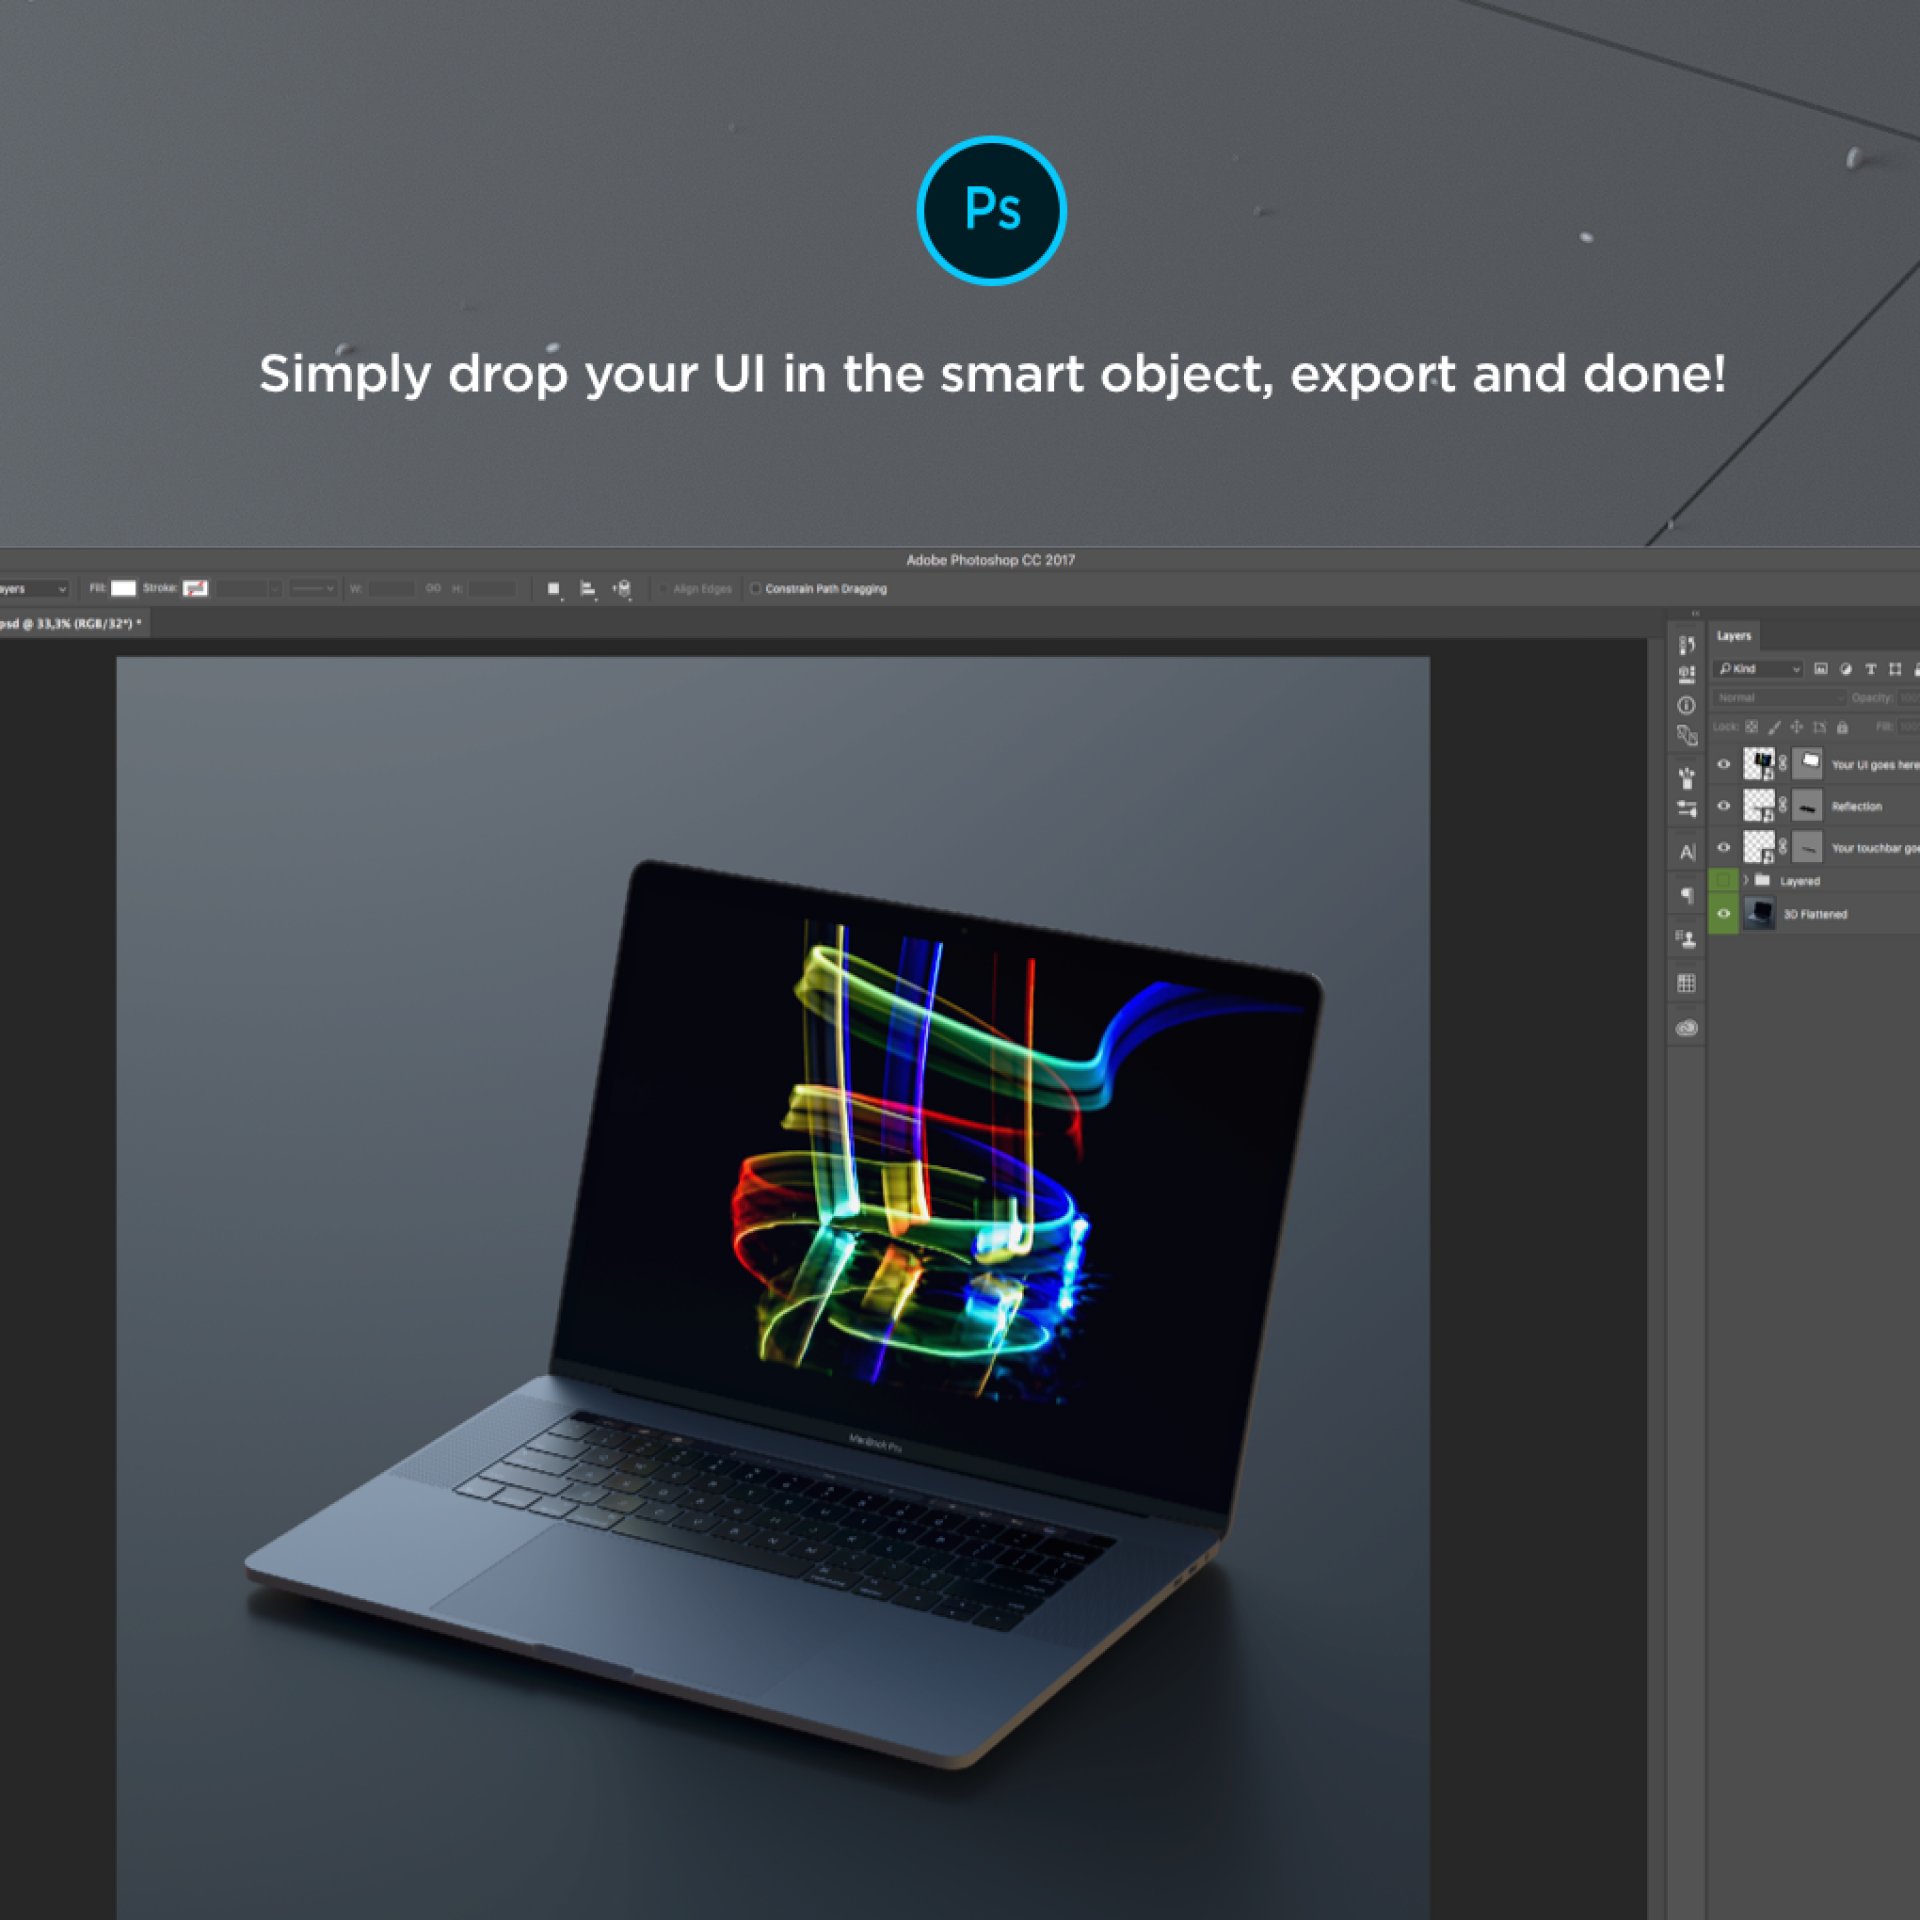Open the Kind filter dropdown
The width and height of the screenshot is (1920, 1920).
coord(1758,669)
